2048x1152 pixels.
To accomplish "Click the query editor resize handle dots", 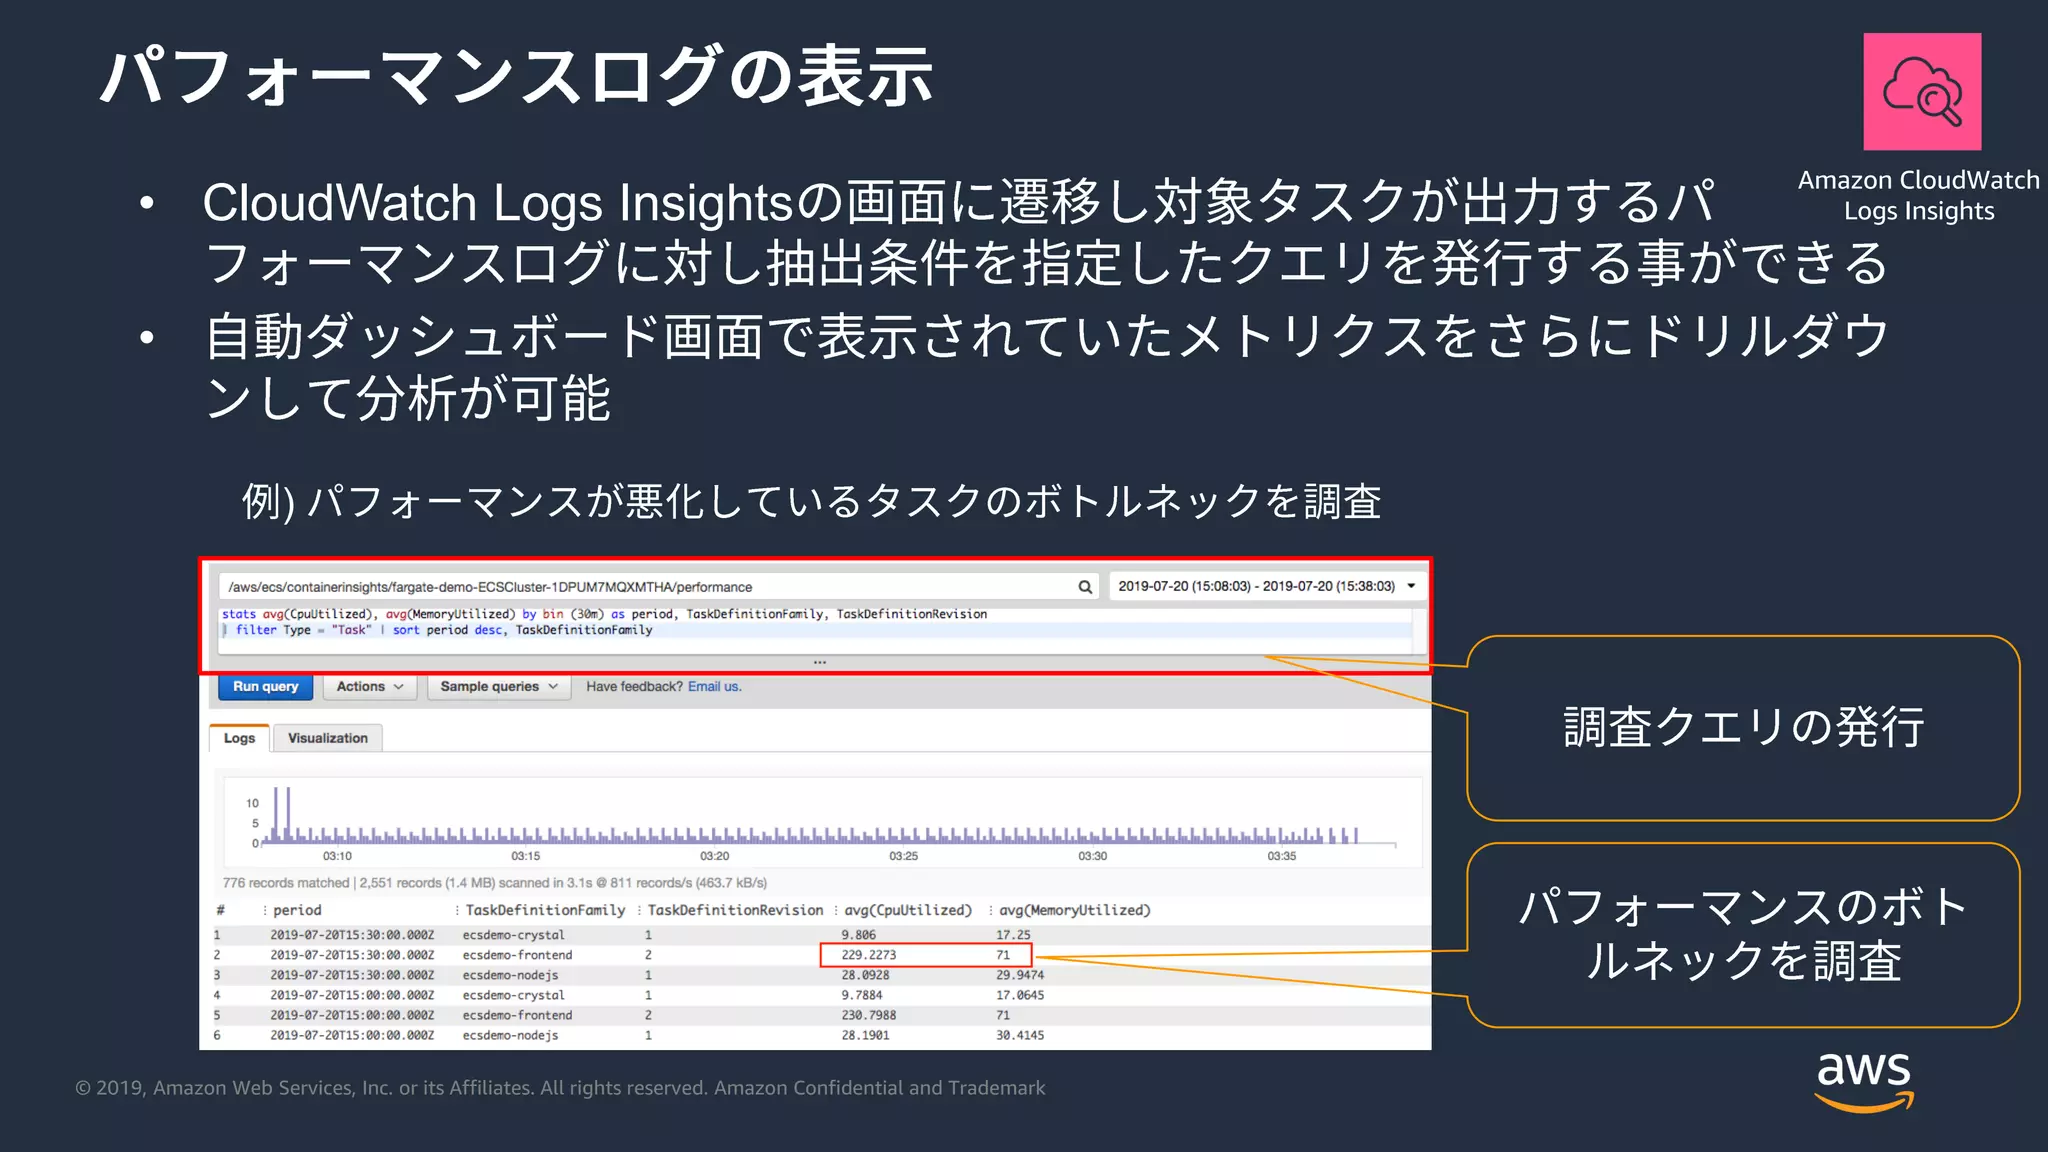I will (x=820, y=662).
